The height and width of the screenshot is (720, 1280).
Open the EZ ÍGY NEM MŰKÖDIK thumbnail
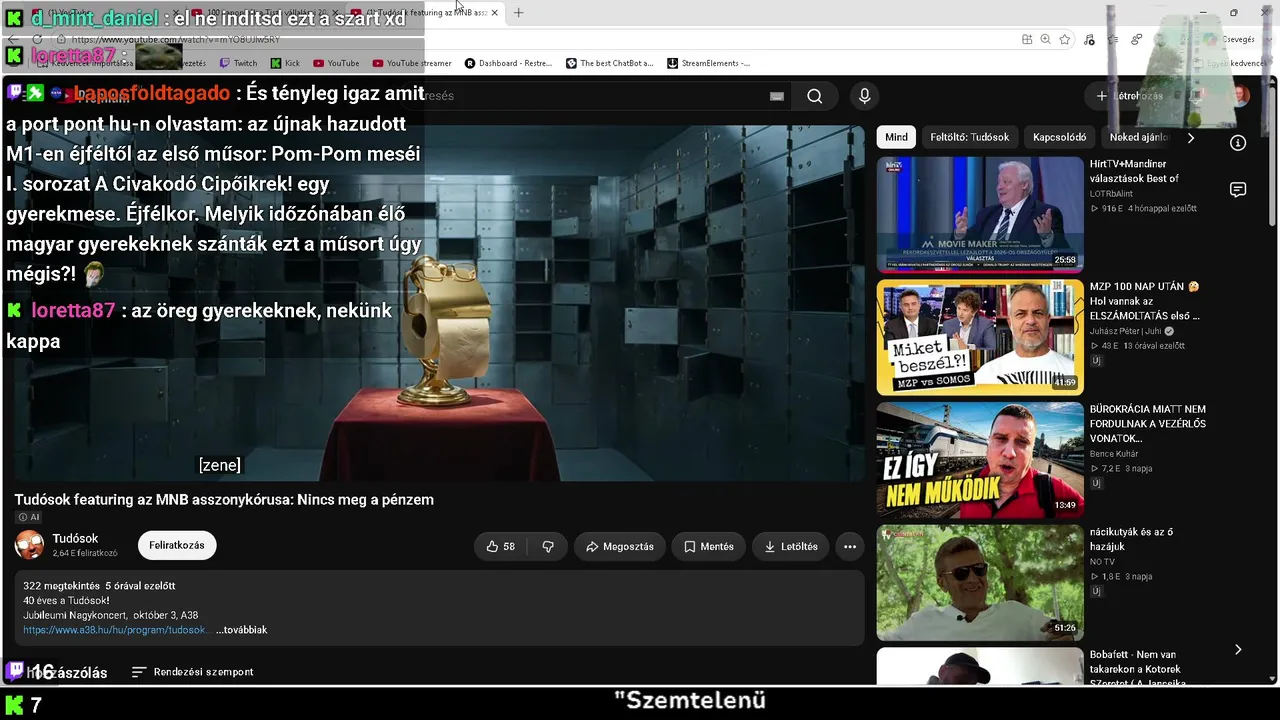pyautogui.click(x=980, y=460)
